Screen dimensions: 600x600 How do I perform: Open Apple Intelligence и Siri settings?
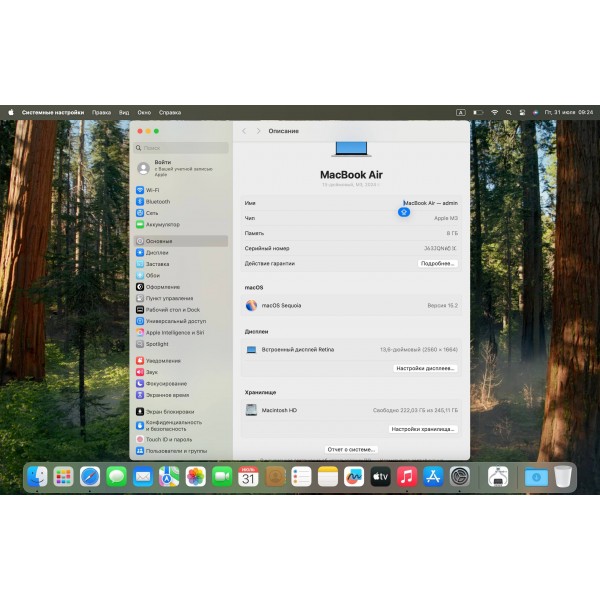(170, 333)
